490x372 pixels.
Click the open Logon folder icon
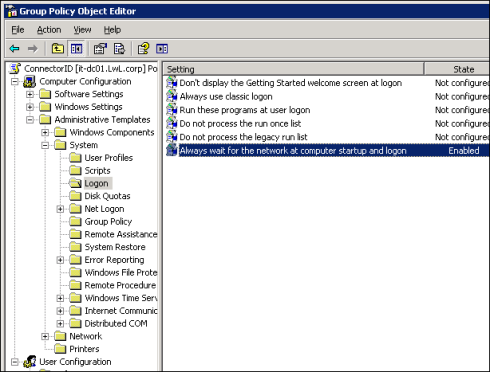(x=75, y=183)
